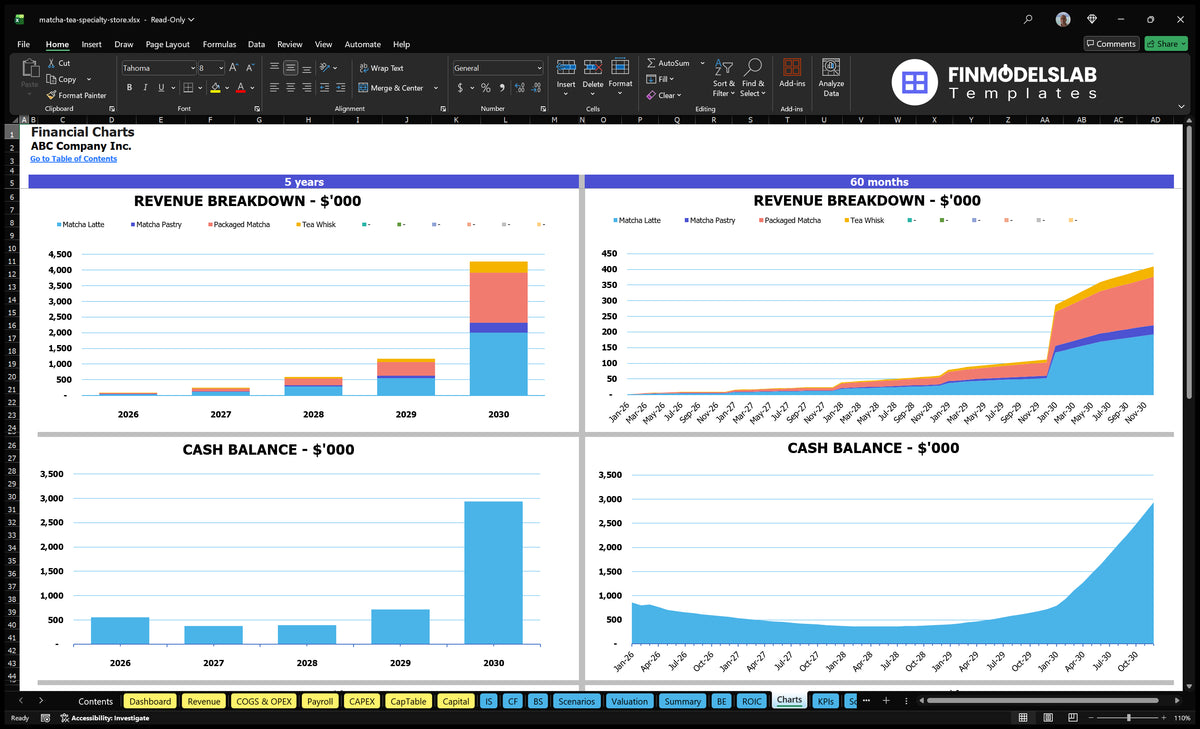Click the Format Painter brush icon
This screenshot has width=1200, height=729.
click(50, 95)
